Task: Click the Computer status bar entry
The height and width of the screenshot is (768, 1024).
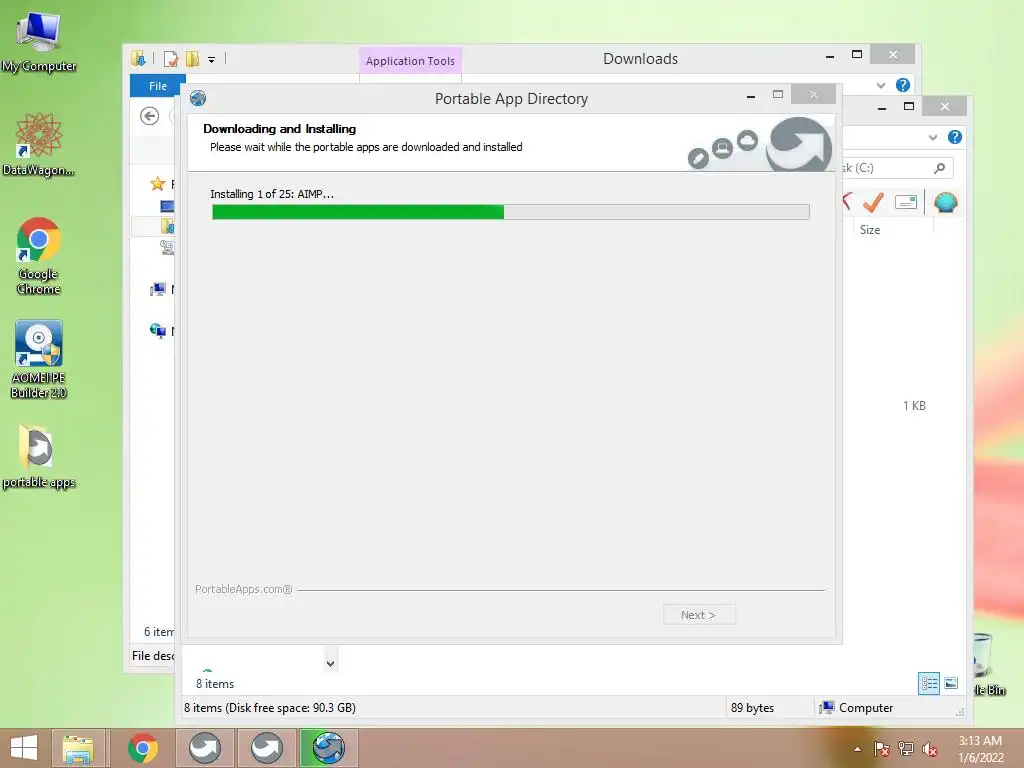Action: (857, 707)
